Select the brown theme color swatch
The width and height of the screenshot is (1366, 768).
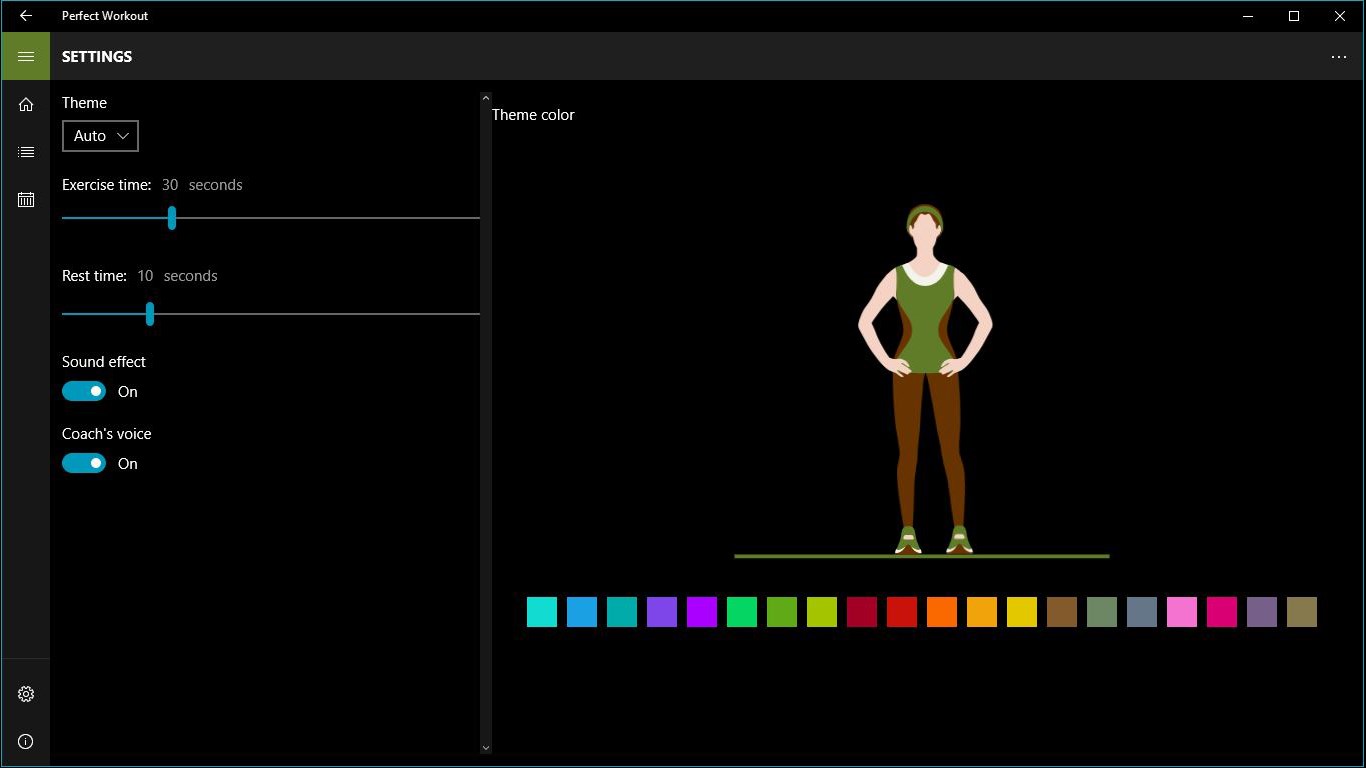click(x=1062, y=612)
